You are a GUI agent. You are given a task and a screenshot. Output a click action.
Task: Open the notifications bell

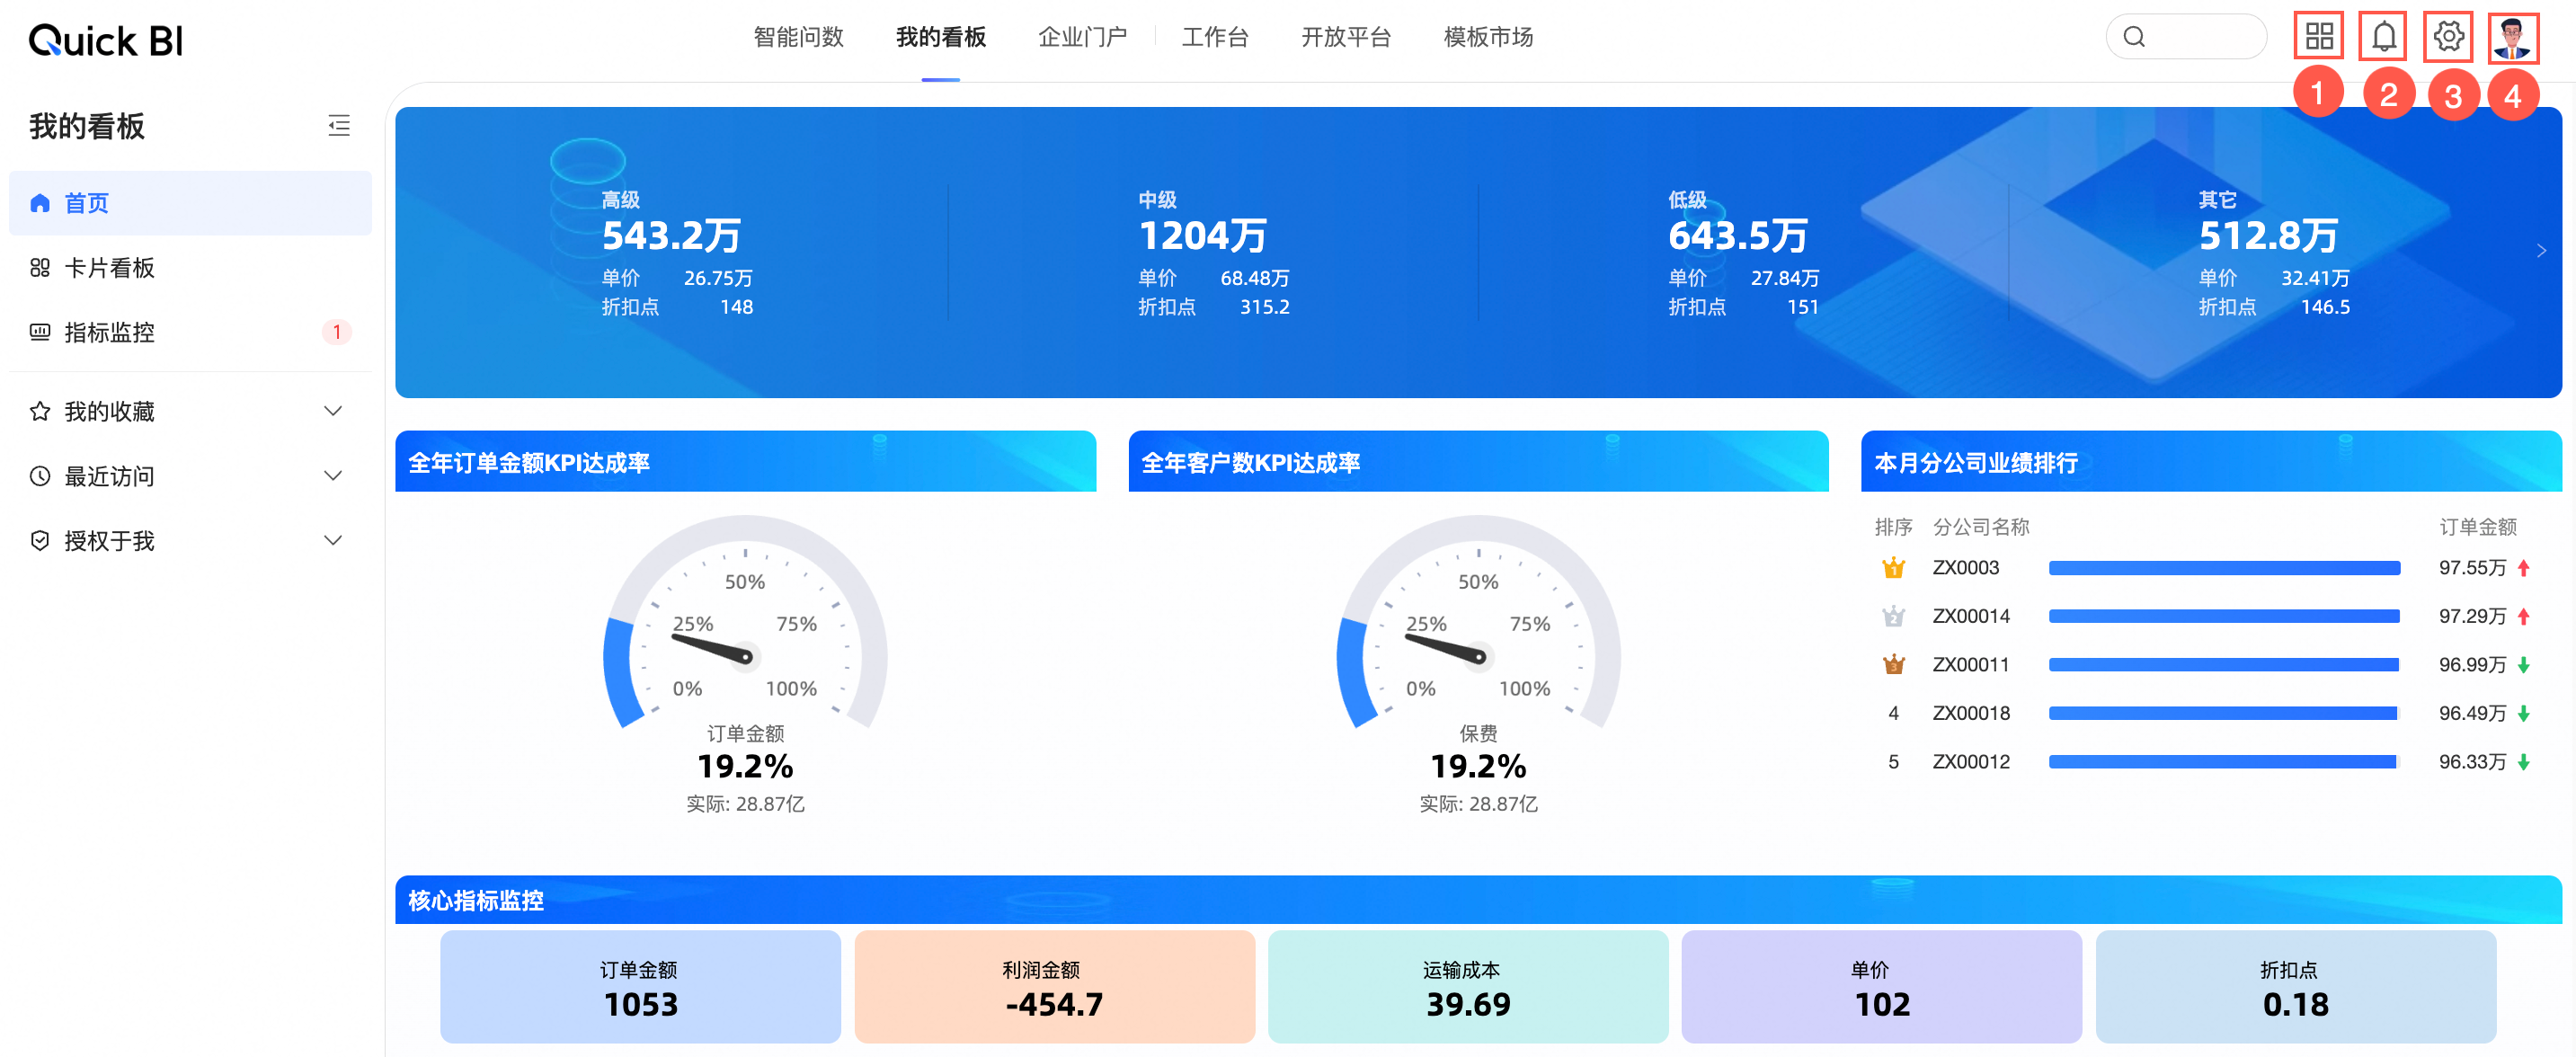point(2383,37)
